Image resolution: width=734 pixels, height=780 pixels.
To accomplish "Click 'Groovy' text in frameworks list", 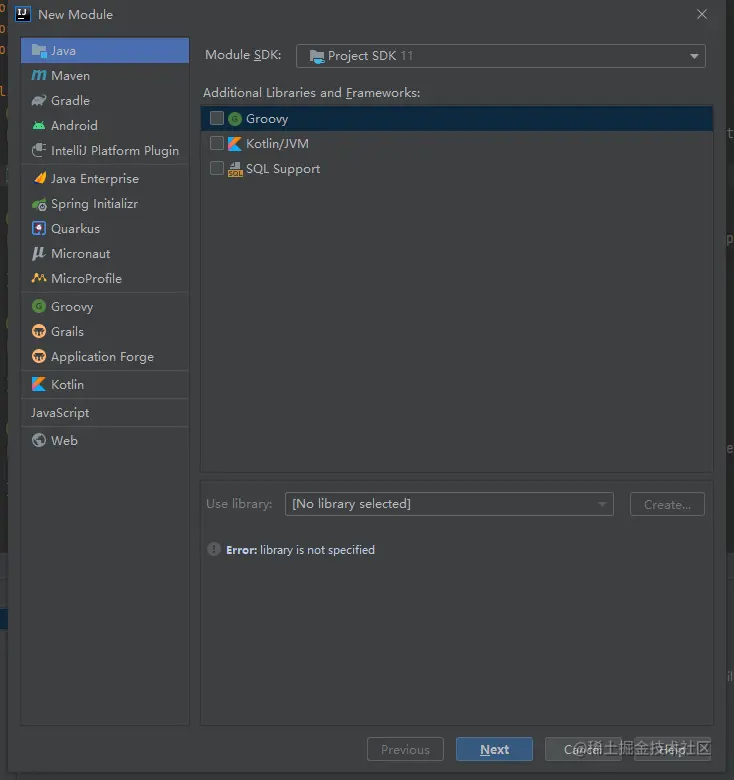I will tap(267, 119).
